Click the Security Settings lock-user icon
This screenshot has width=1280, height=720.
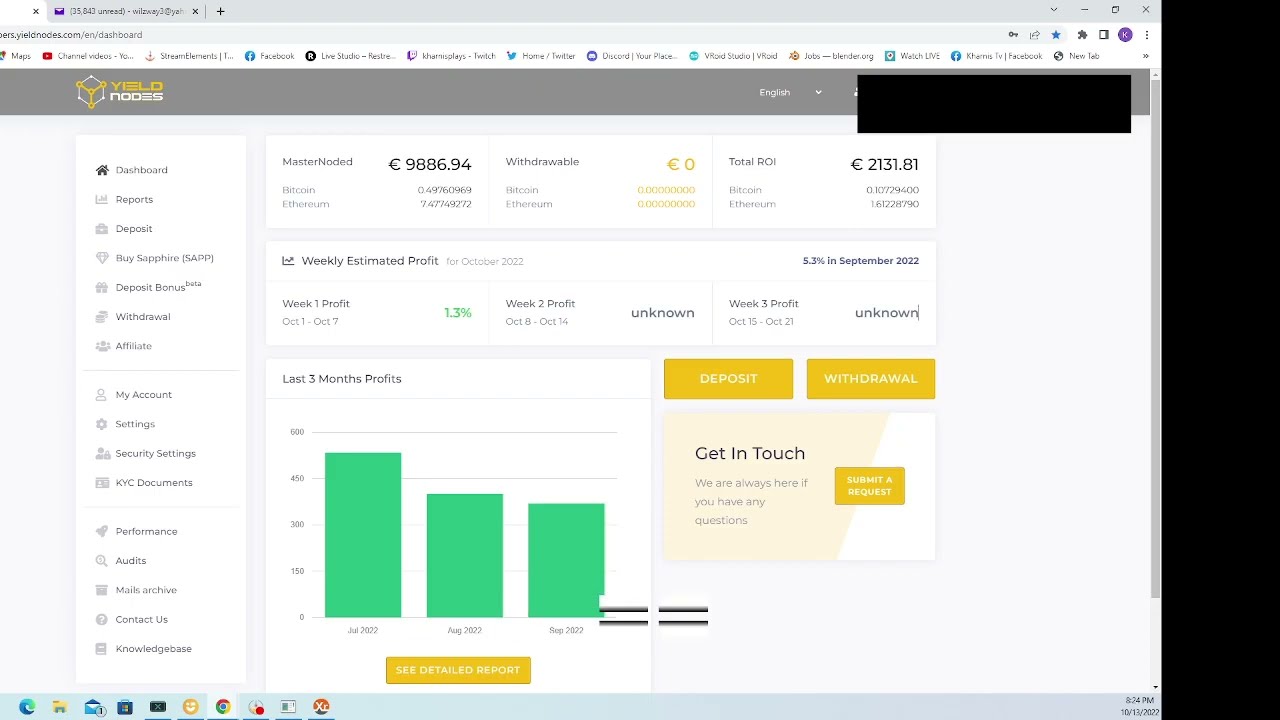(x=102, y=453)
